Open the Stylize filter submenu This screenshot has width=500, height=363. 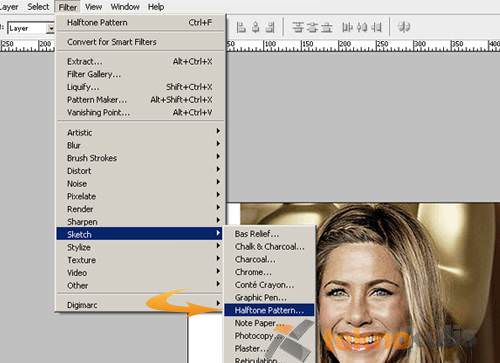point(140,247)
